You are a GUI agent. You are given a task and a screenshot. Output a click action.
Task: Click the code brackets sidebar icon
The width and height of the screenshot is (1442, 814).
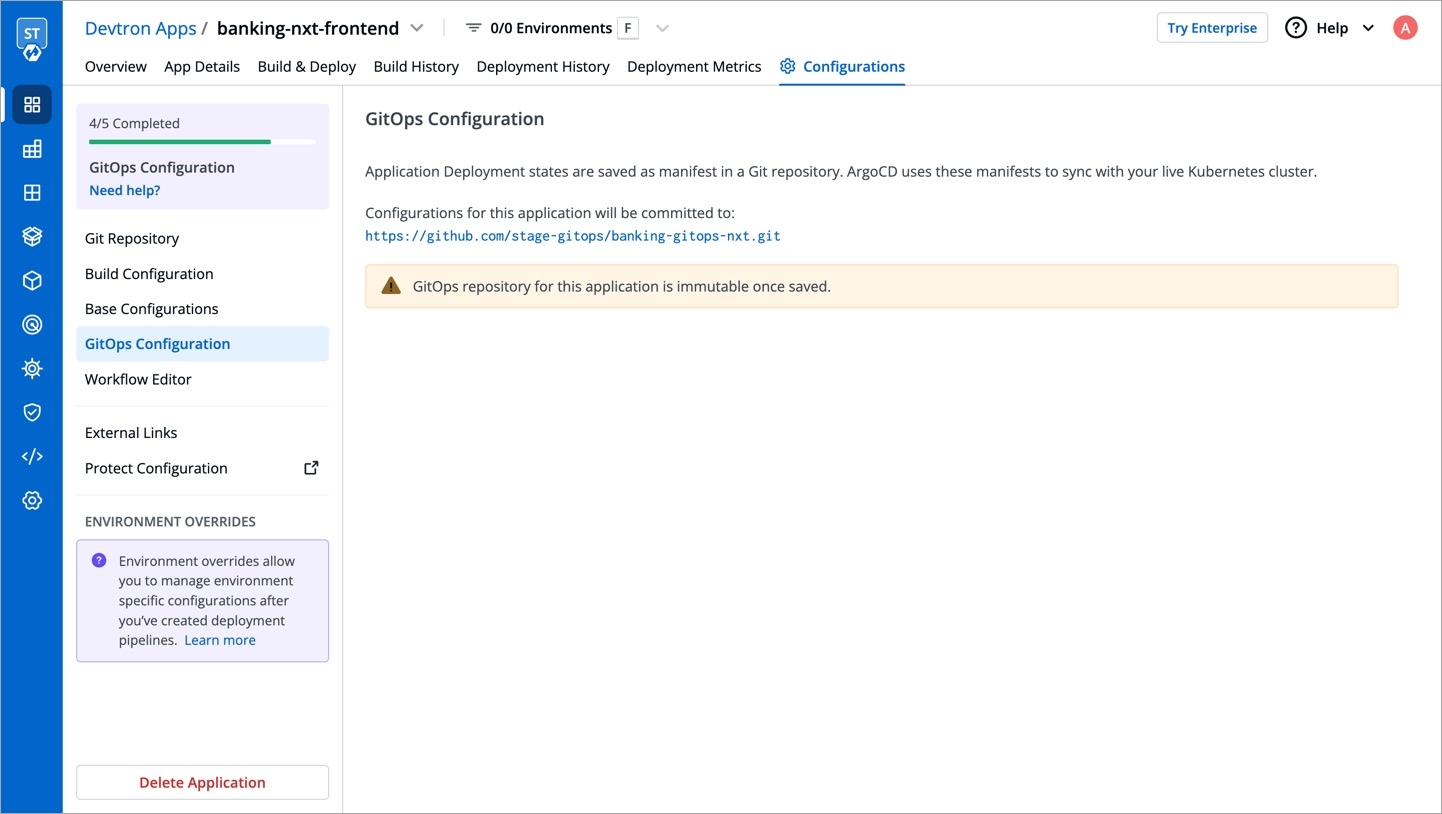[32, 457]
